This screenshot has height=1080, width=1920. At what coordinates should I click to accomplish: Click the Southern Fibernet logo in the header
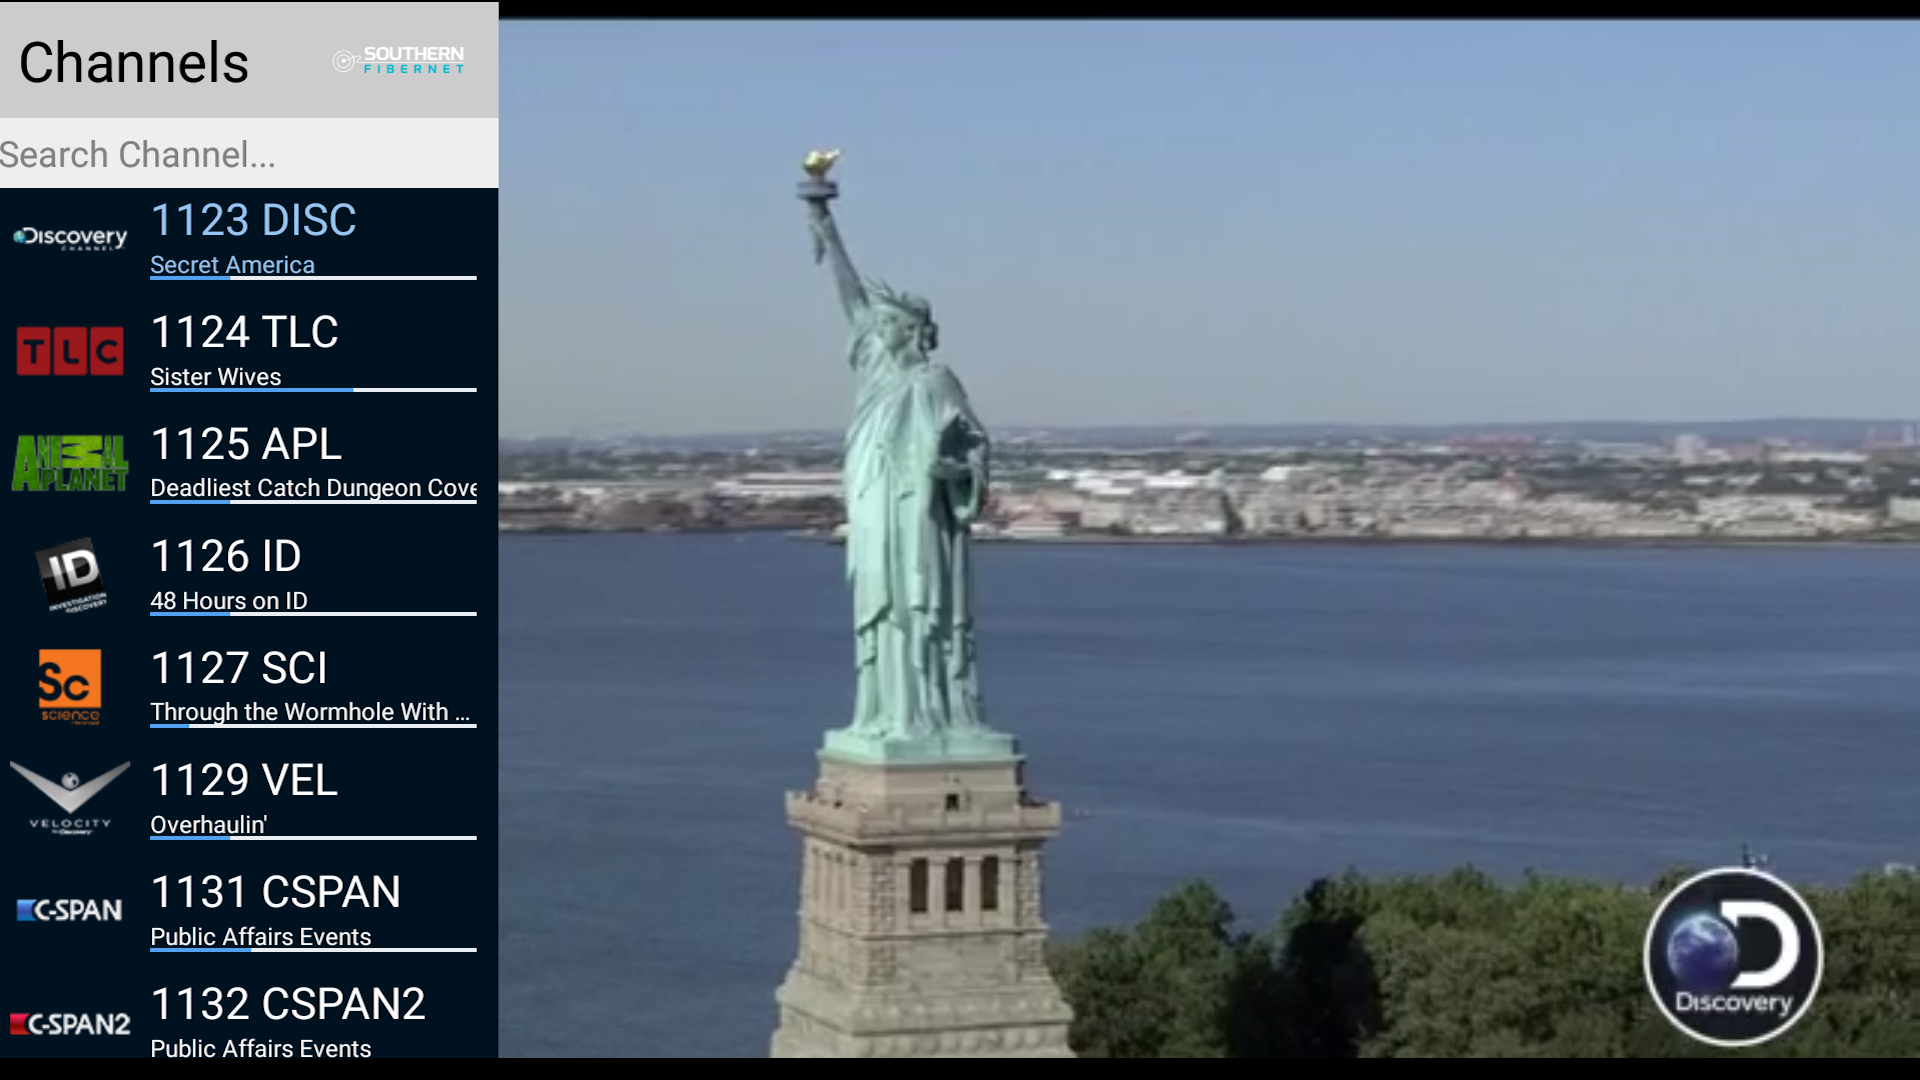click(x=398, y=60)
